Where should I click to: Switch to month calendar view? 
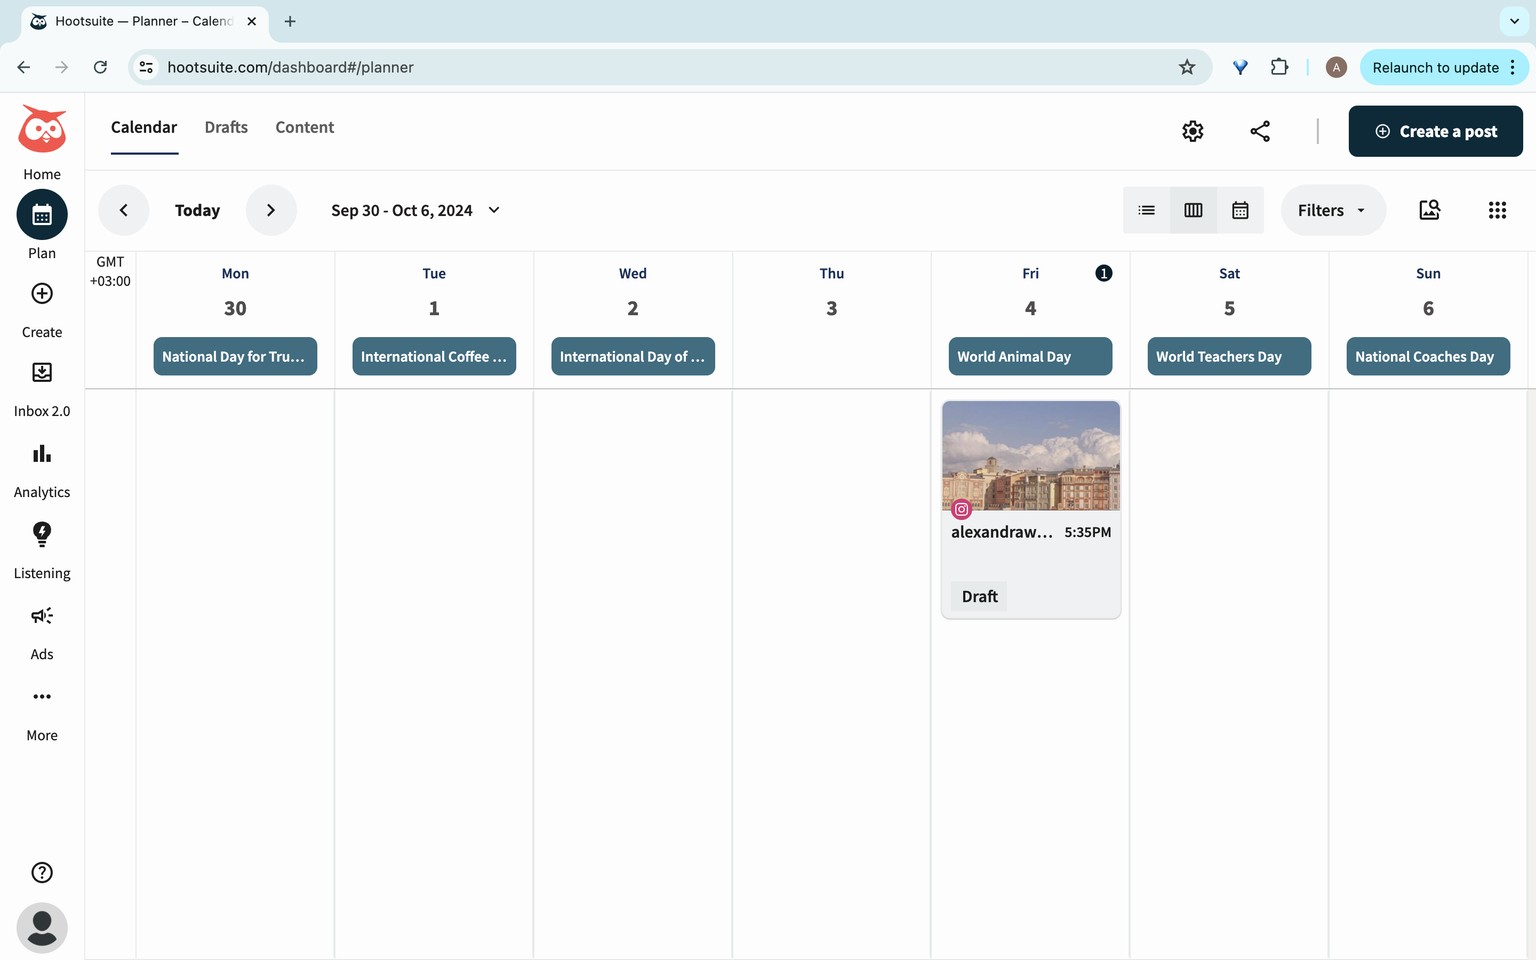pyautogui.click(x=1240, y=210)
